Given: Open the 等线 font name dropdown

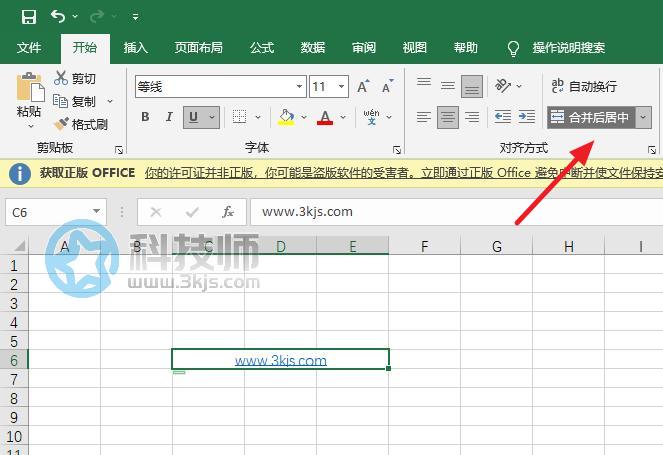Looking at the screenshot, I should (x=299, y=86).
